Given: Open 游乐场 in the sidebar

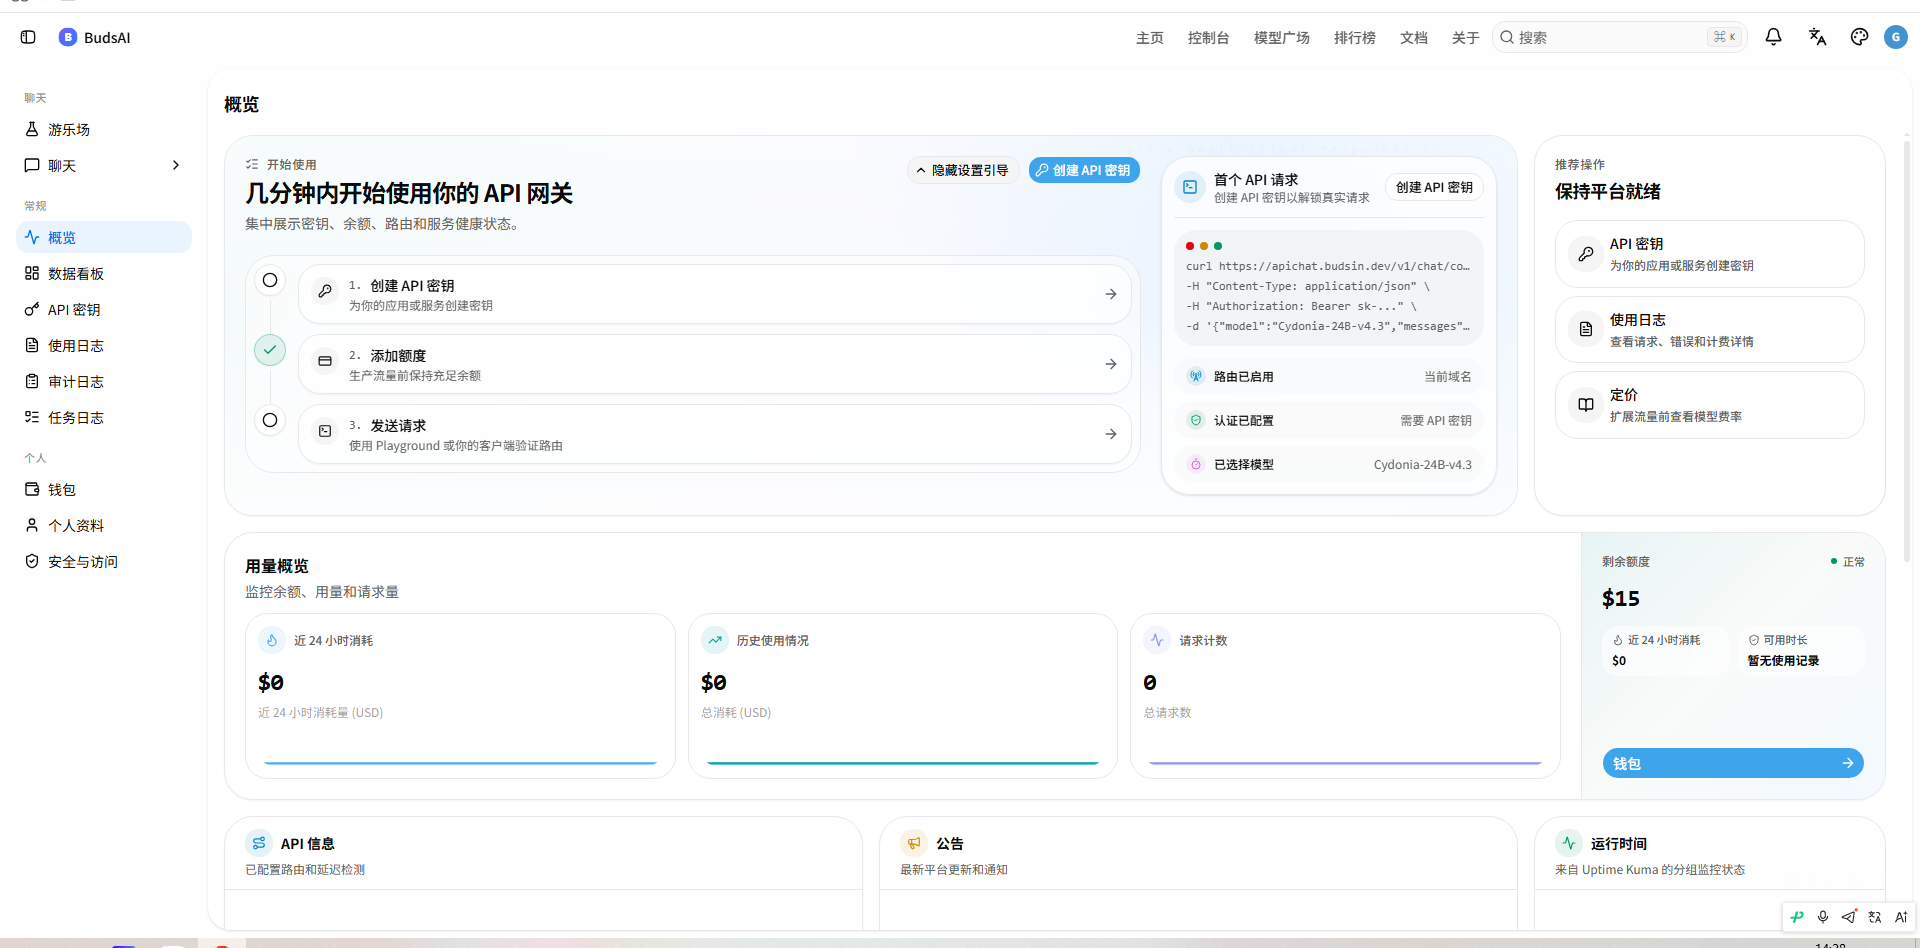Looking at the screenshot, I should [104, 129].
